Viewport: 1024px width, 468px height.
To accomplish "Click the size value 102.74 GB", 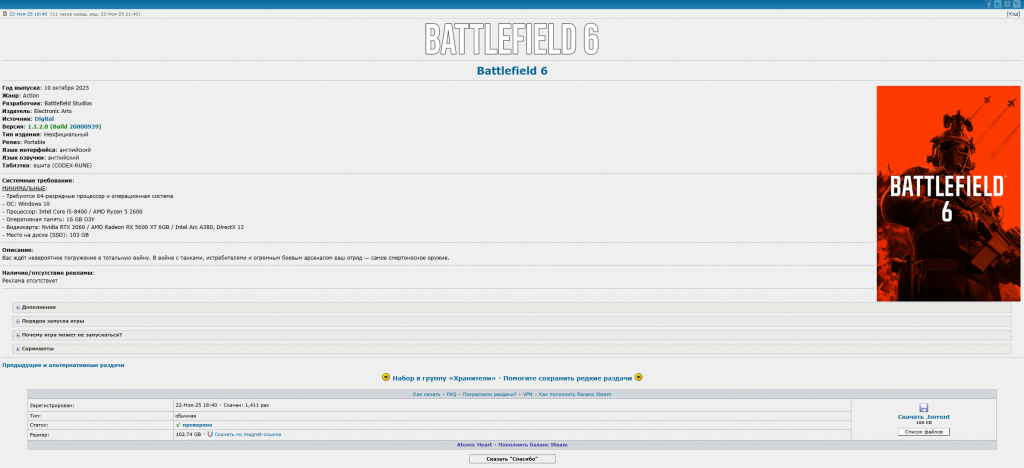I will coord(188,434).
